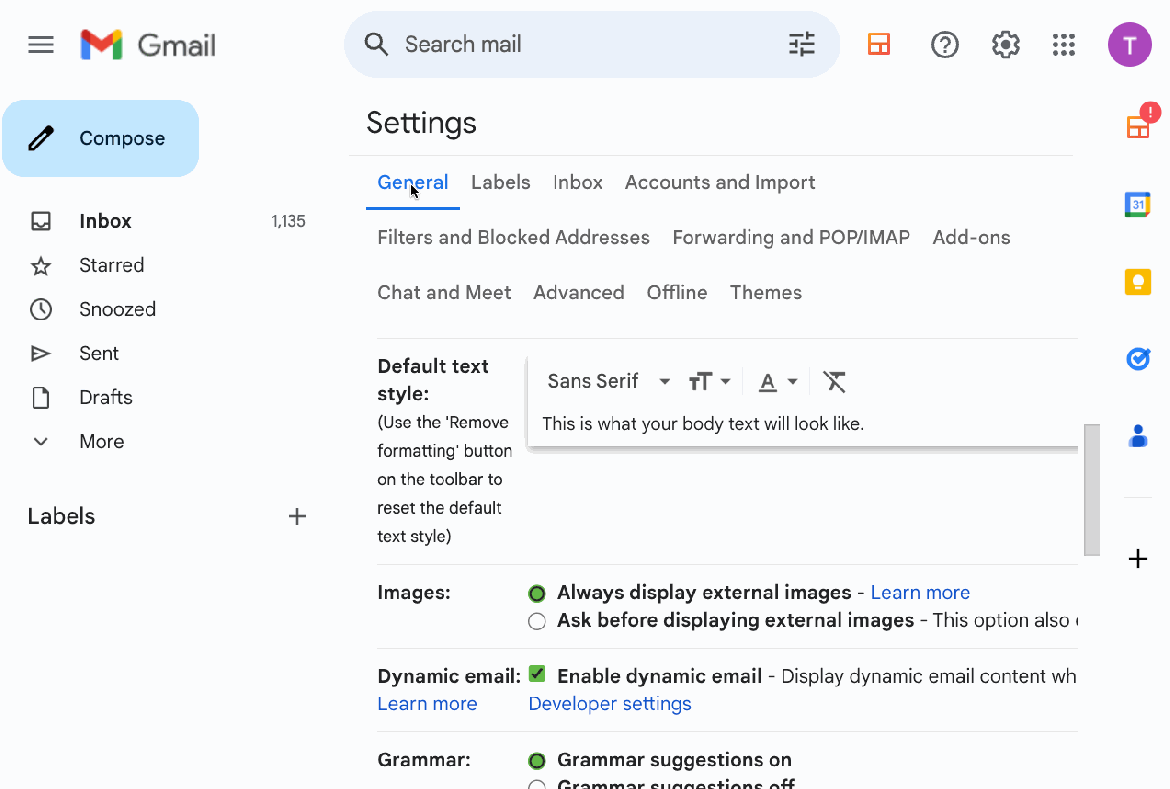Go to Drafts folder
Screen dimensions: 1170x789
(x=105, y=397)
